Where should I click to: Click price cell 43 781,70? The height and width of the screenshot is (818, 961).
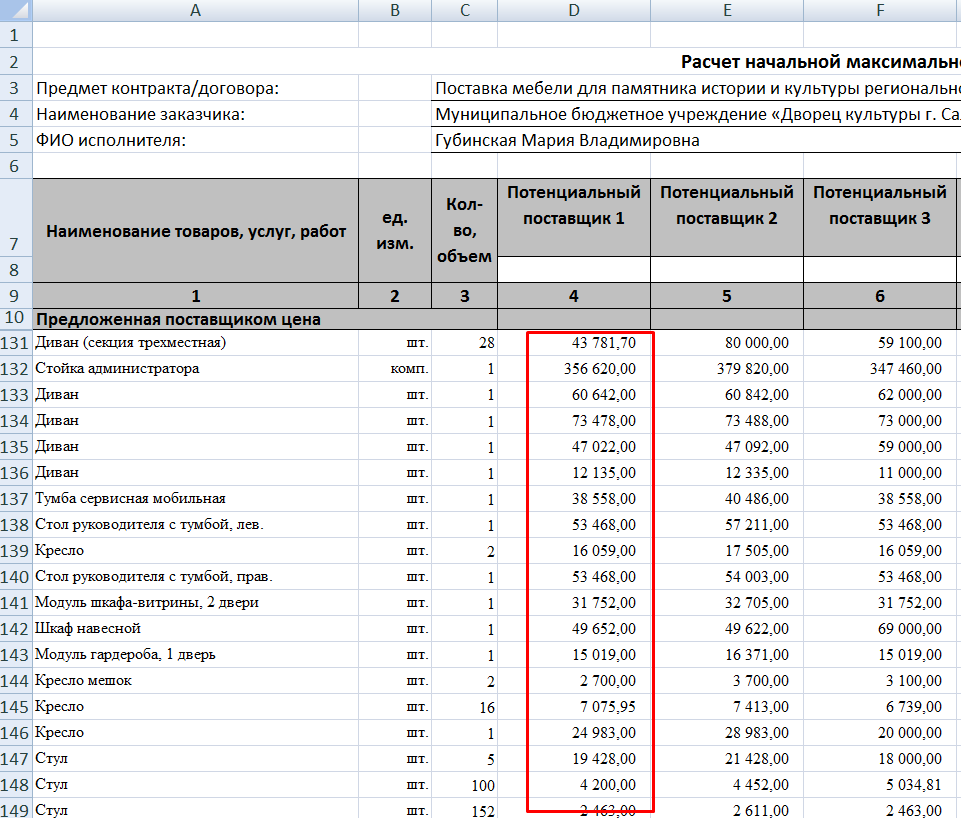click(574, 343)
